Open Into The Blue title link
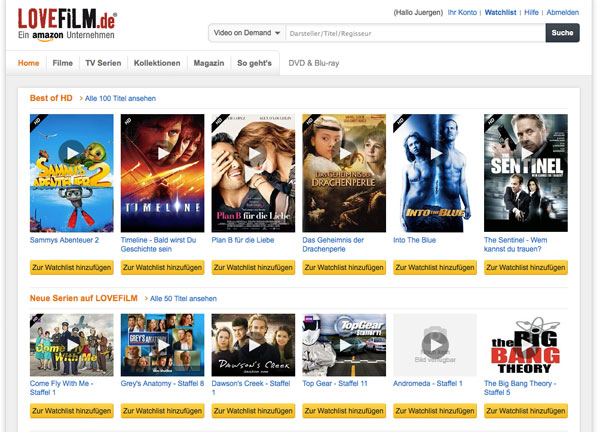Image resolution: width=600 pixels, height=432 pixels. click(x=414, y=240)
